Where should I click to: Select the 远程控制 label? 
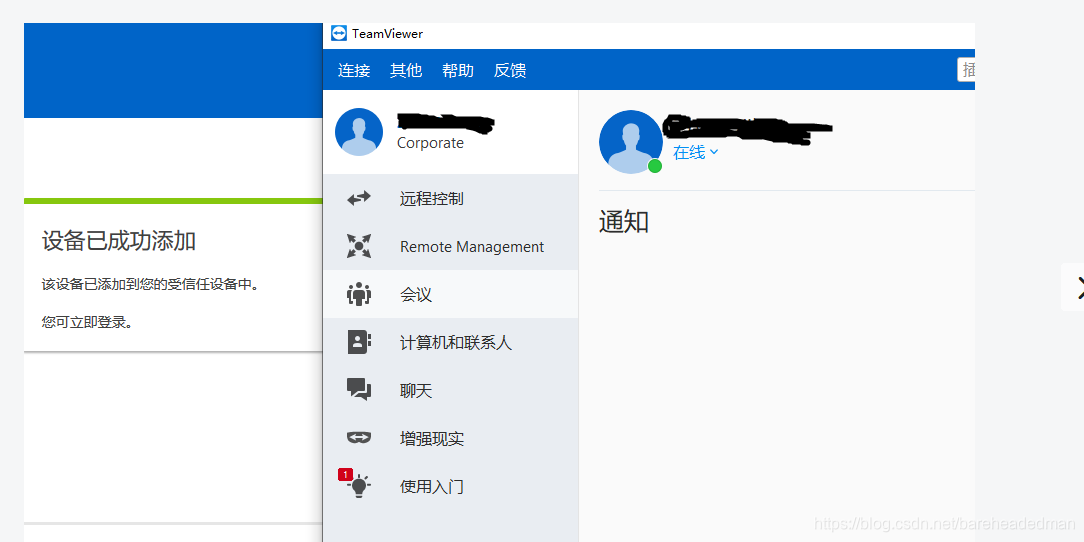click(431, 199)
